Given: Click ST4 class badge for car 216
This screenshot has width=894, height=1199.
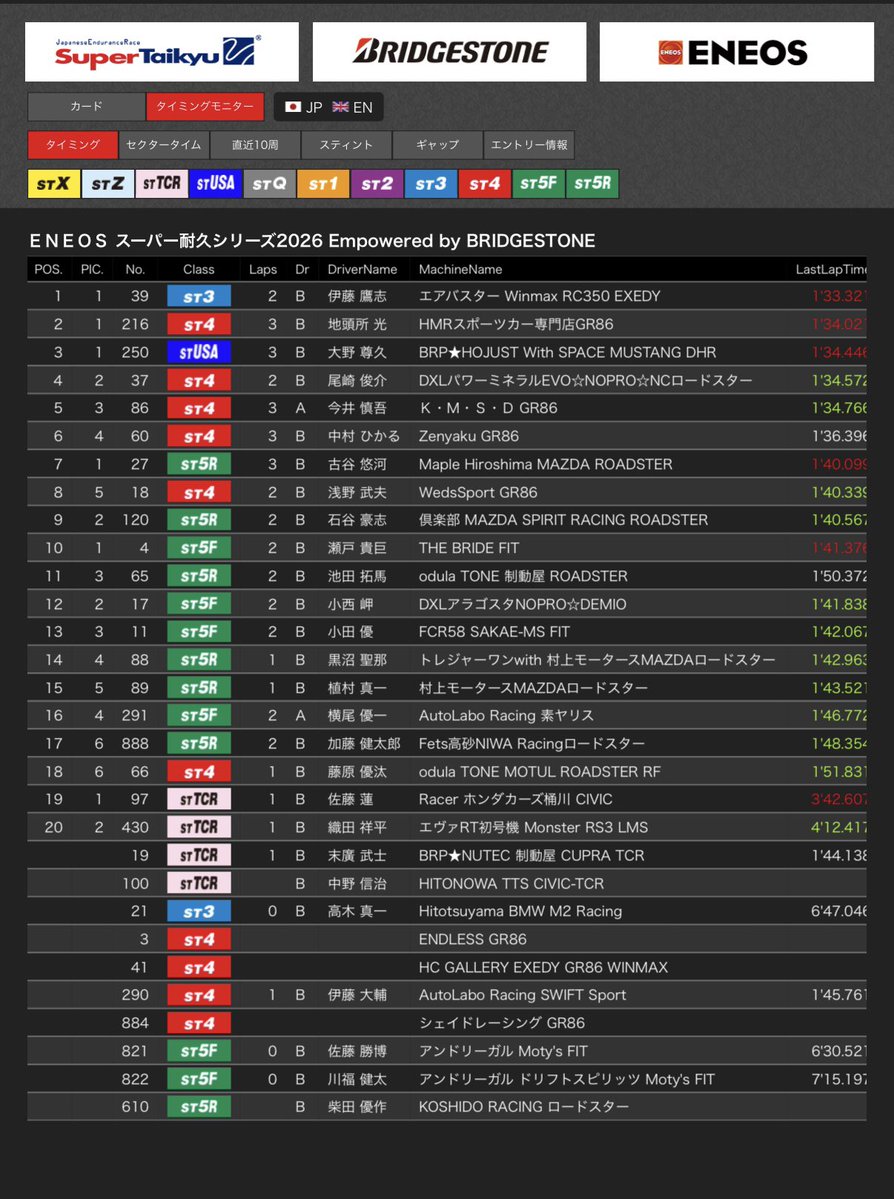Looking at the screenshot, I should click(199, 324).
